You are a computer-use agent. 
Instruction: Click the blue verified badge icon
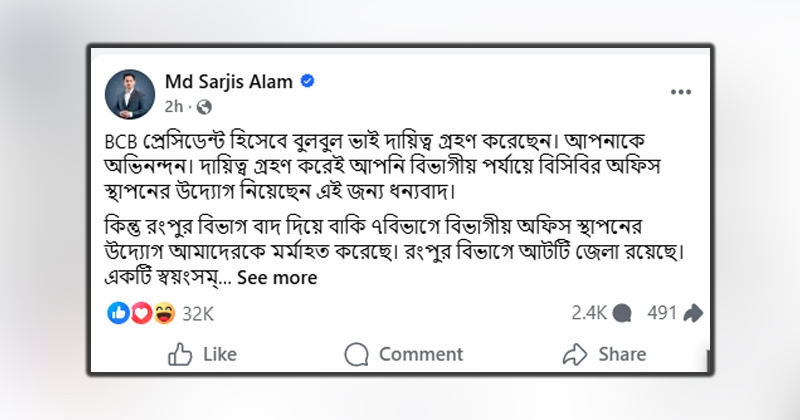(309, 81)
